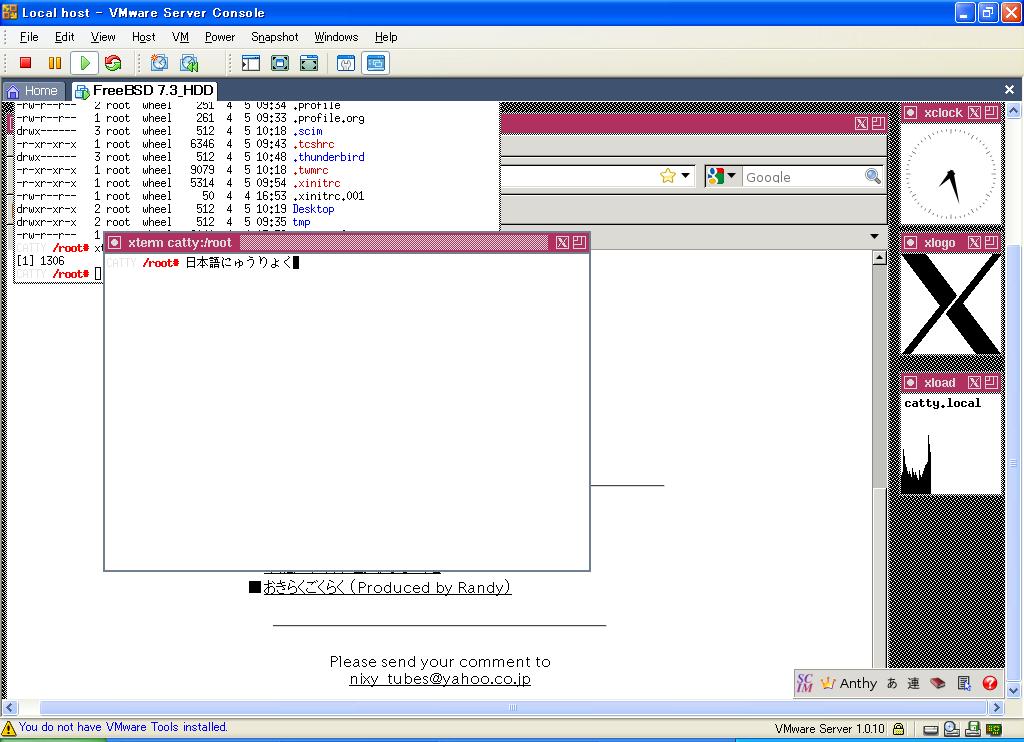Click the catty.local label in xload
Viewport: 1024px width, 742px height.
(942, 403)
